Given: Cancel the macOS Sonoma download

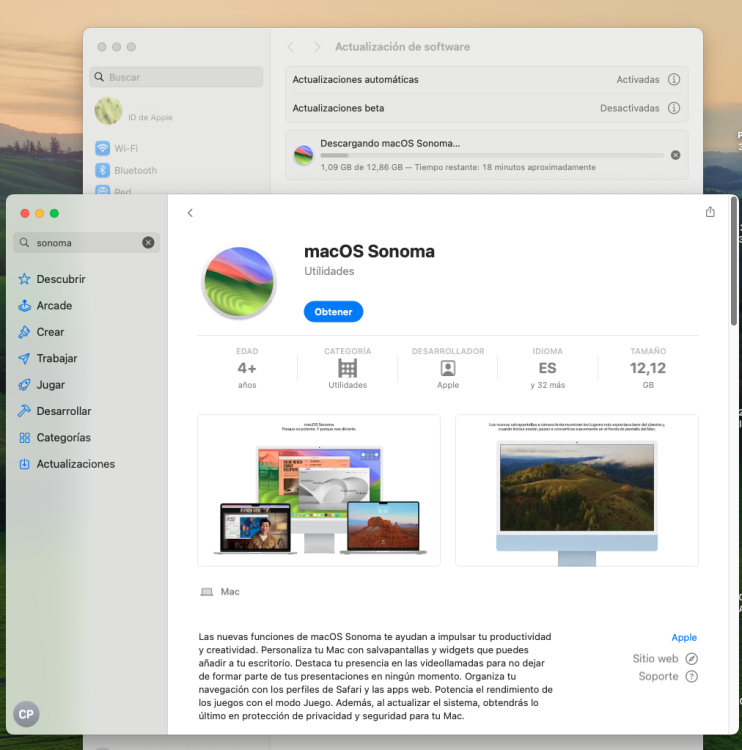Looking at the screenshot, I should click(x=676, y=155).
